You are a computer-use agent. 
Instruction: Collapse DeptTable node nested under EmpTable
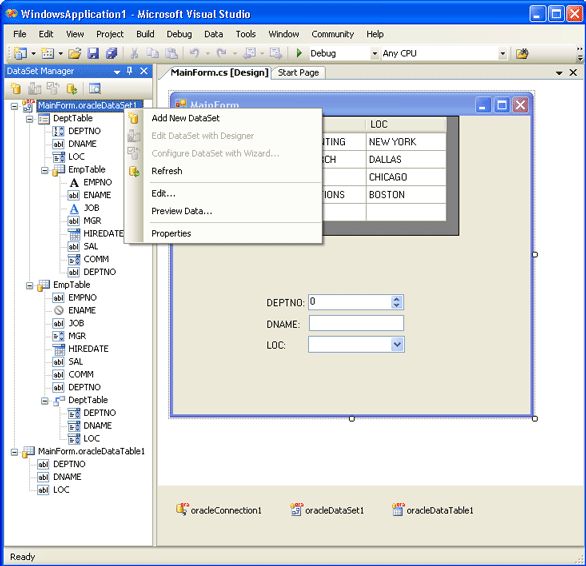(x=44, y=401)
